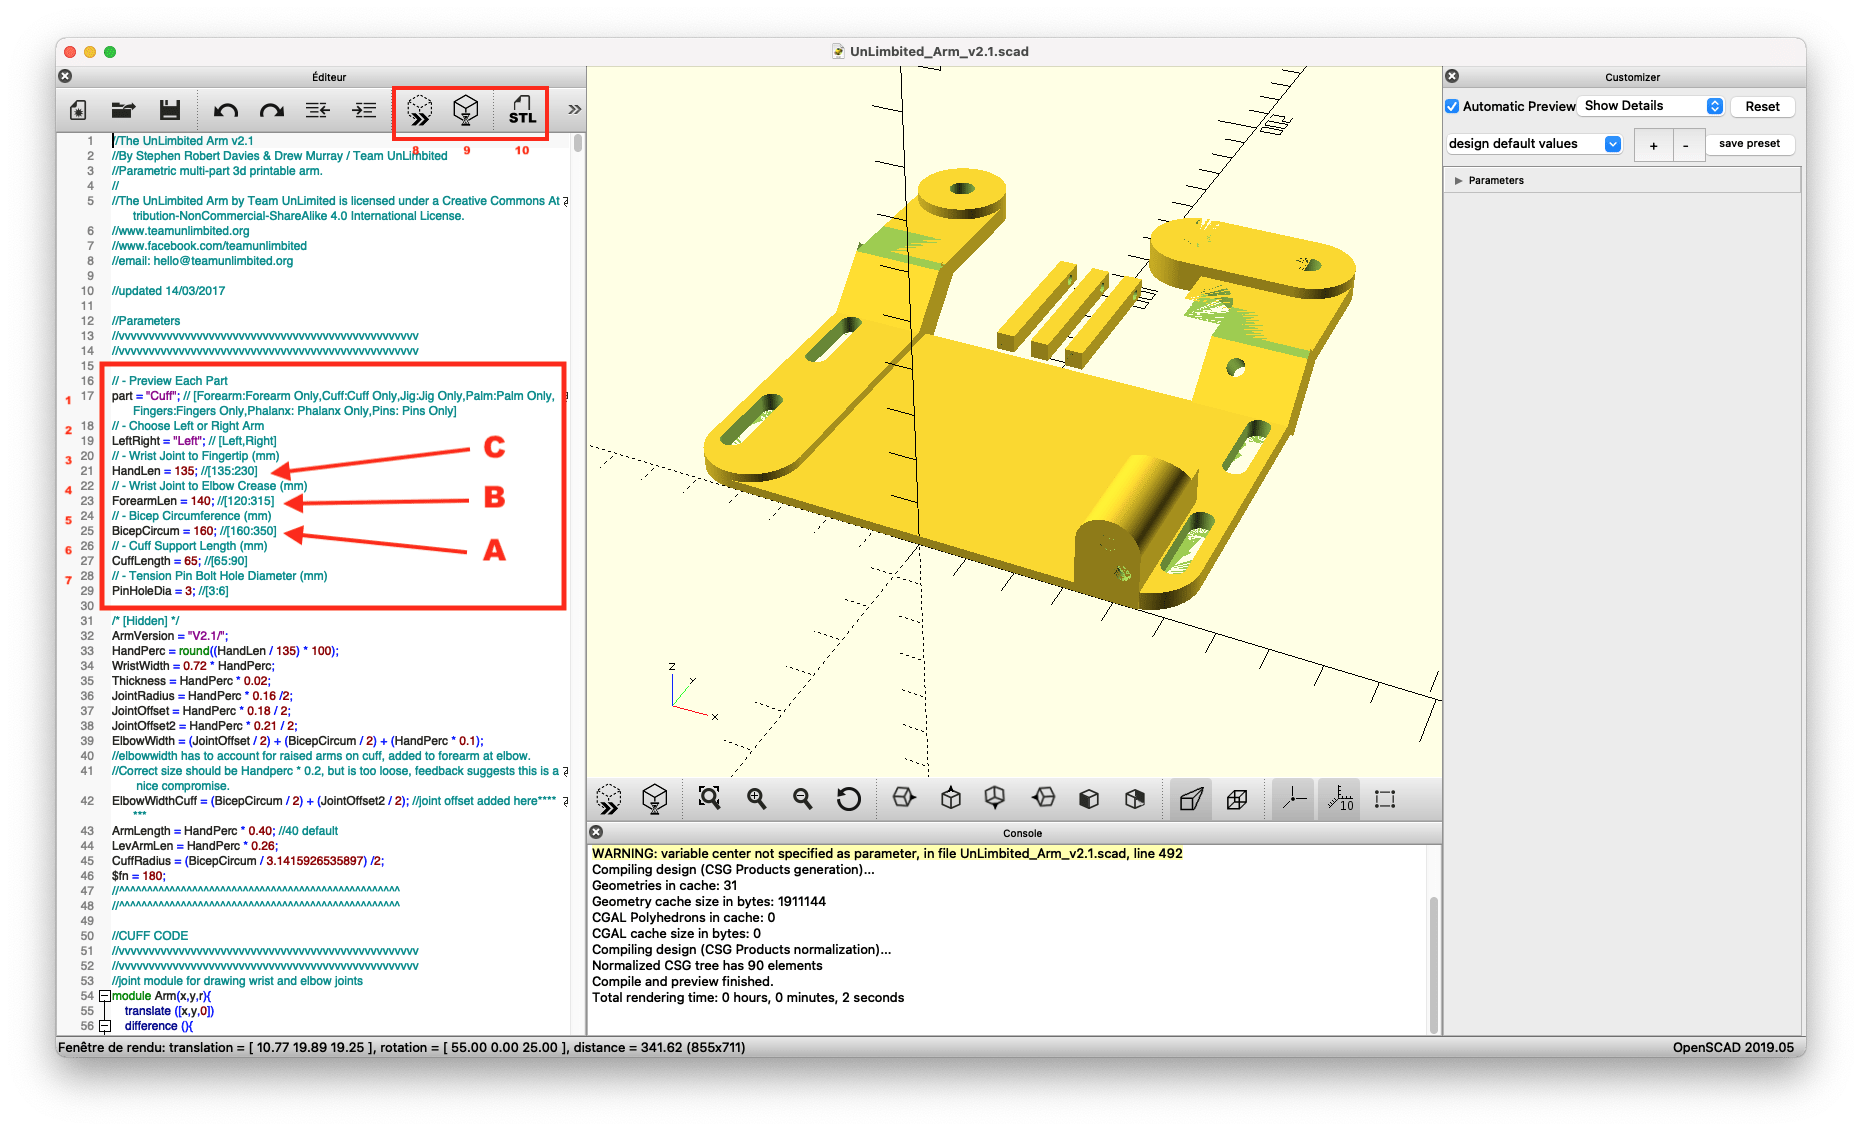
Task: Render the model from the viewport toolbar
Action: (654, 799)
